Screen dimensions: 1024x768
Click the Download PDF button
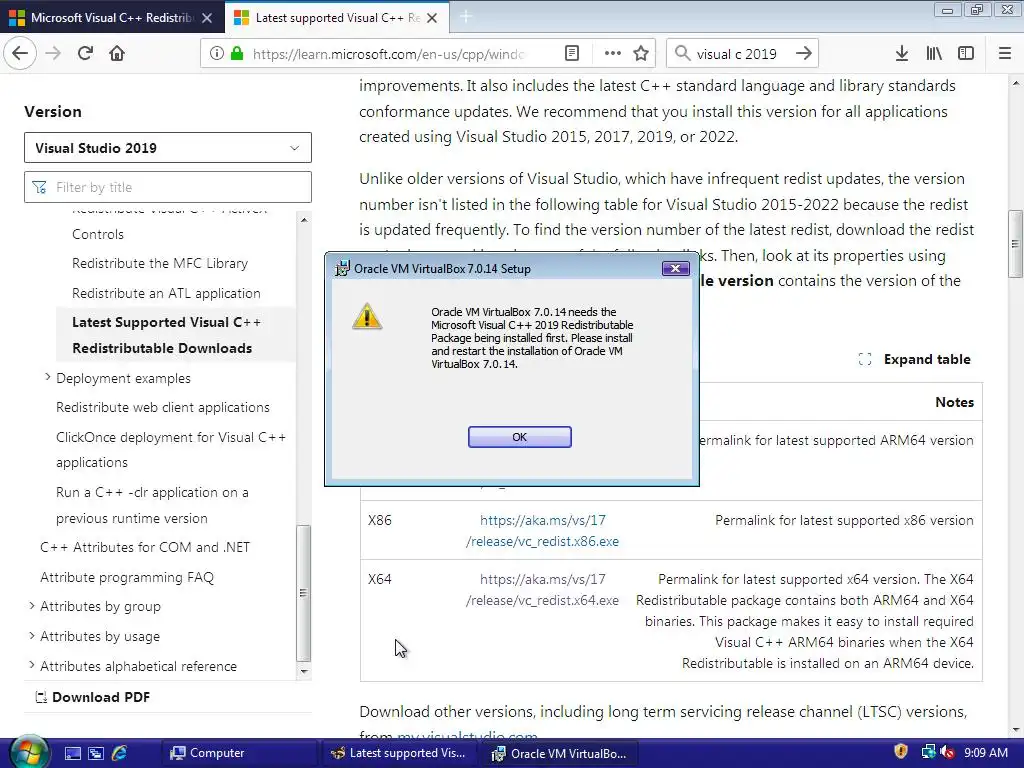[93, 697]
